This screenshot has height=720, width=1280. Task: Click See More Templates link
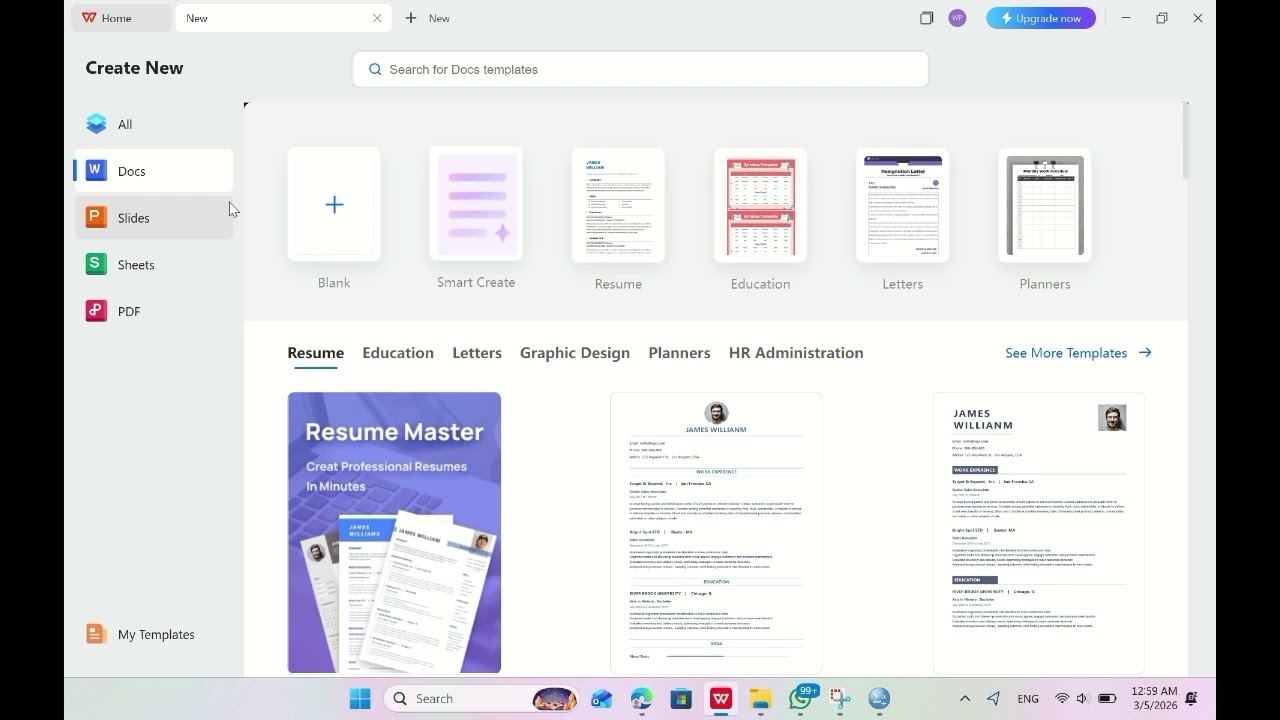click(1078, 353)
